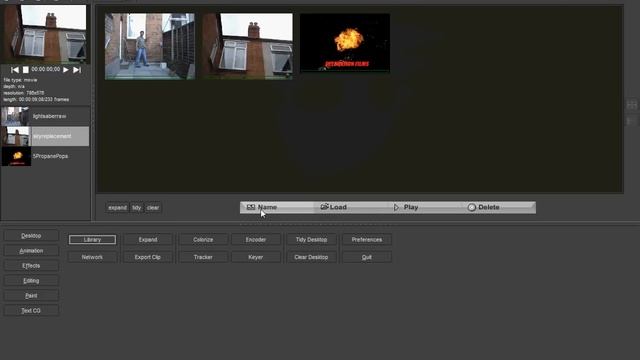Click the 00:00:00:00 timecode display
The height and width of the screenshot is (360, 640).
coord(46,70)
